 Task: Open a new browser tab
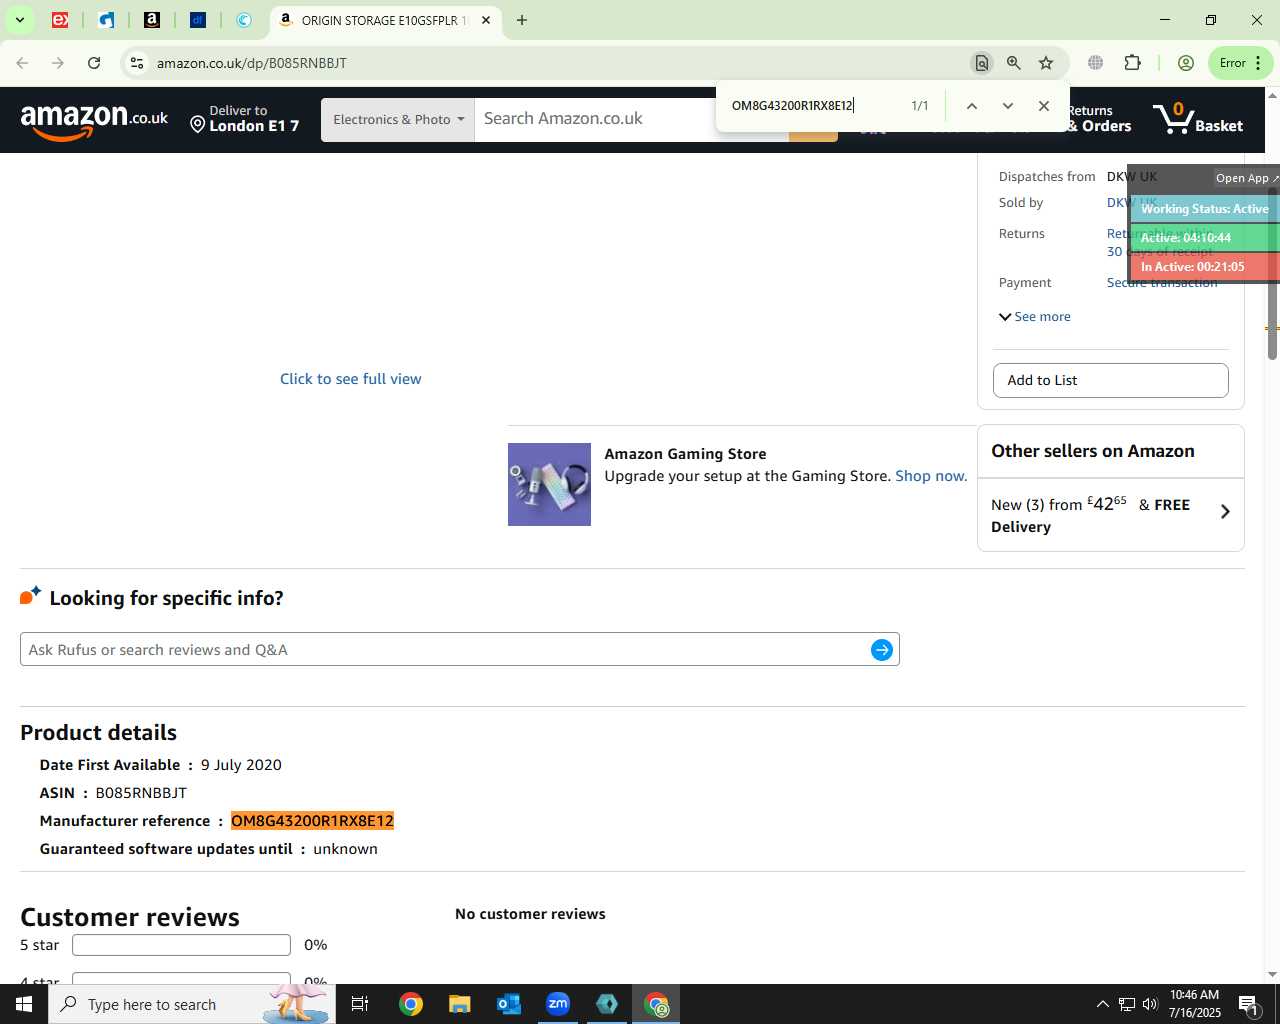coord(522,20)
